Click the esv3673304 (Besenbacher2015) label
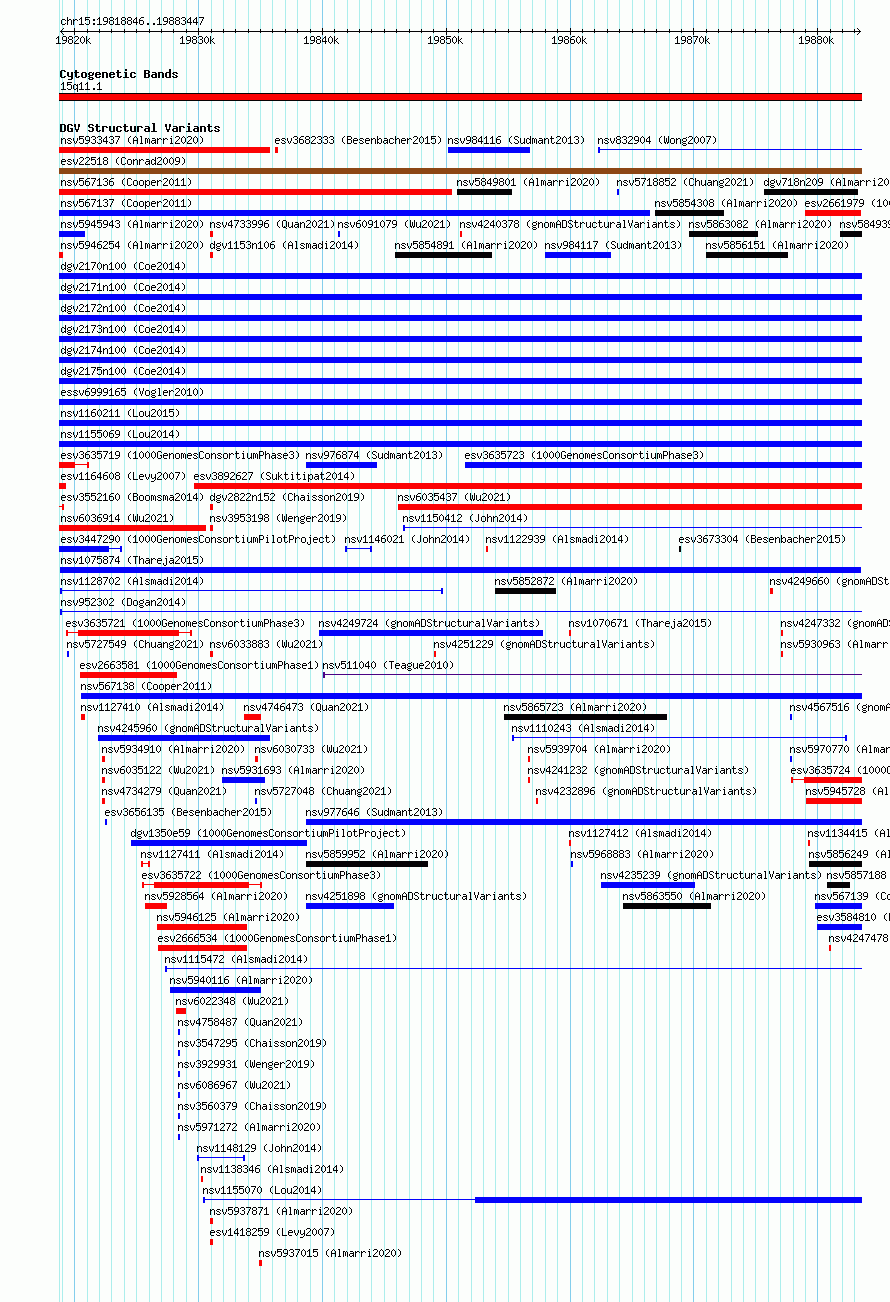 tap(762, 539)
